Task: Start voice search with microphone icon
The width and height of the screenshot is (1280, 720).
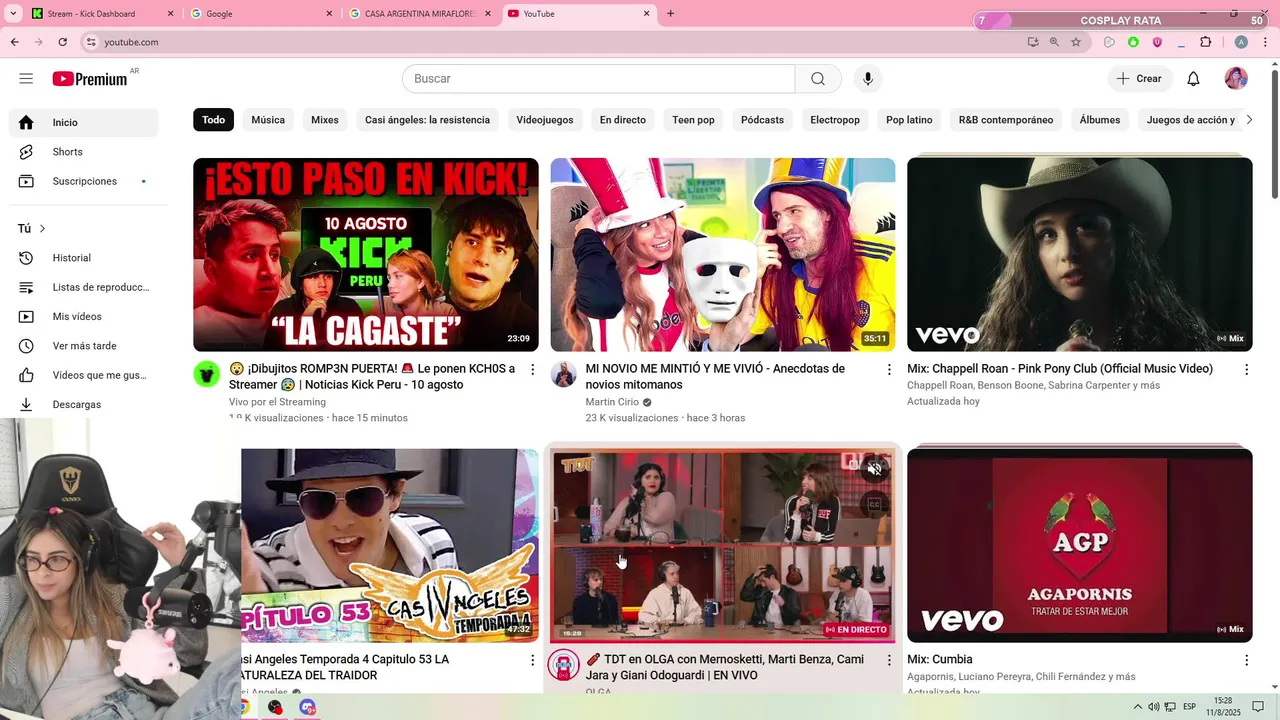Action: pos(868,79)
